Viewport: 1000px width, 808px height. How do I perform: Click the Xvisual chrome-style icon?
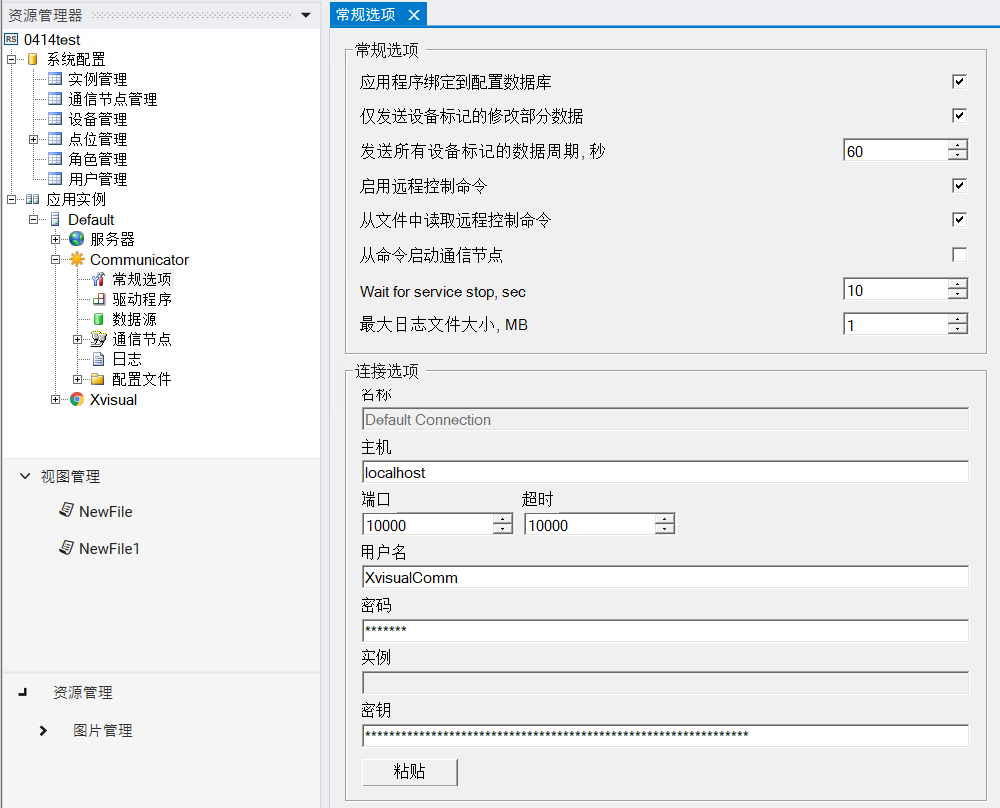(77, 399)
